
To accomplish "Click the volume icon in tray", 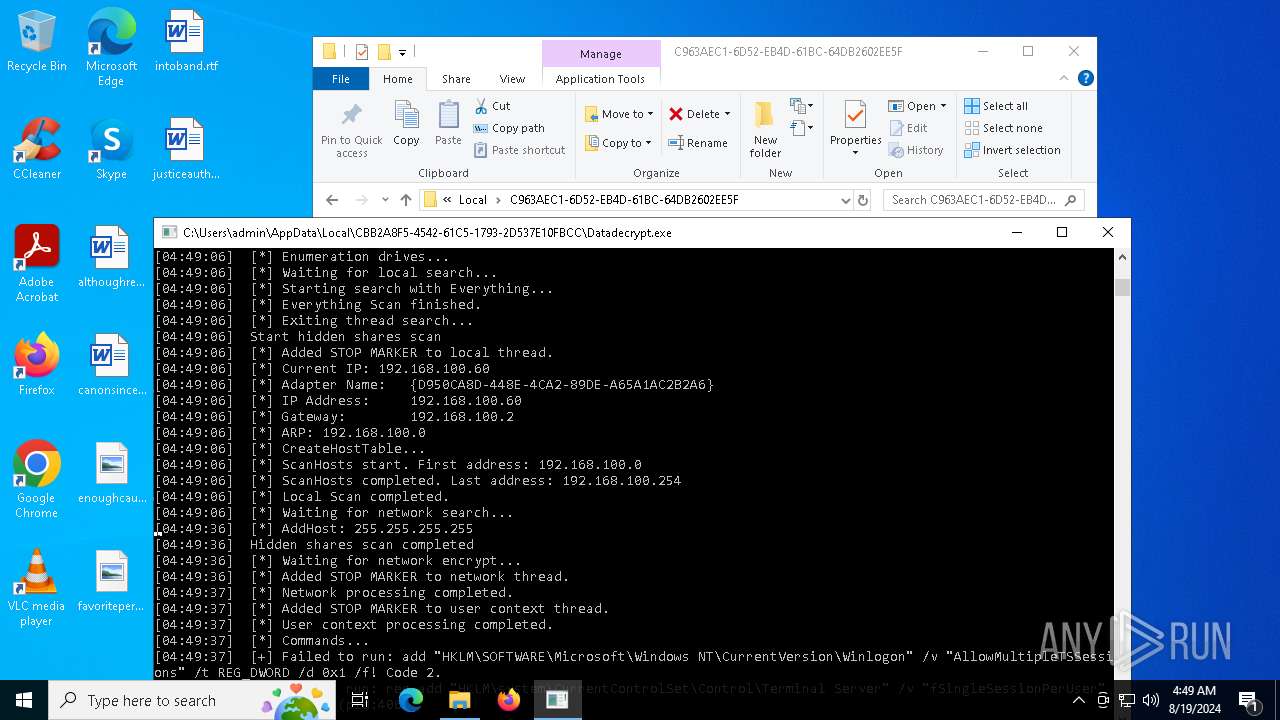I will 1150,700.
